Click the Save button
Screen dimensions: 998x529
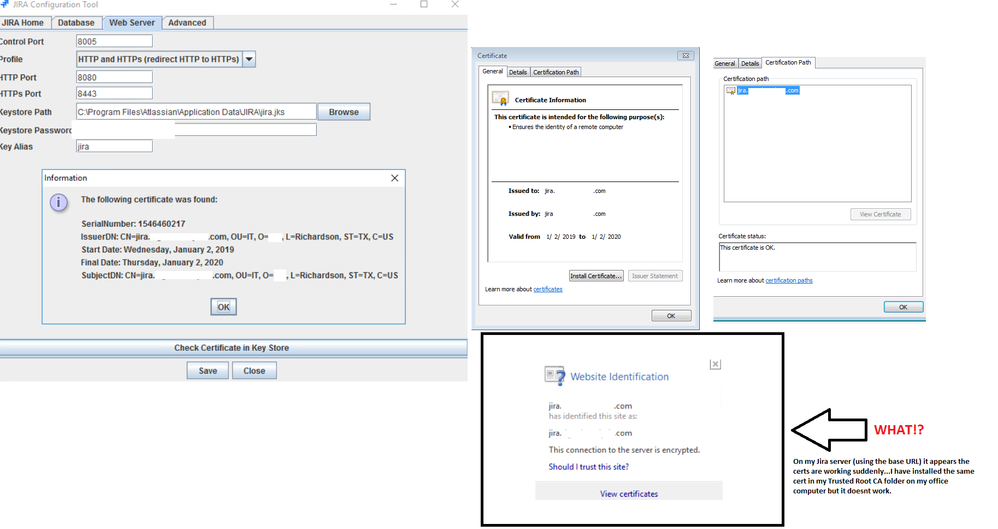point(207,370)
